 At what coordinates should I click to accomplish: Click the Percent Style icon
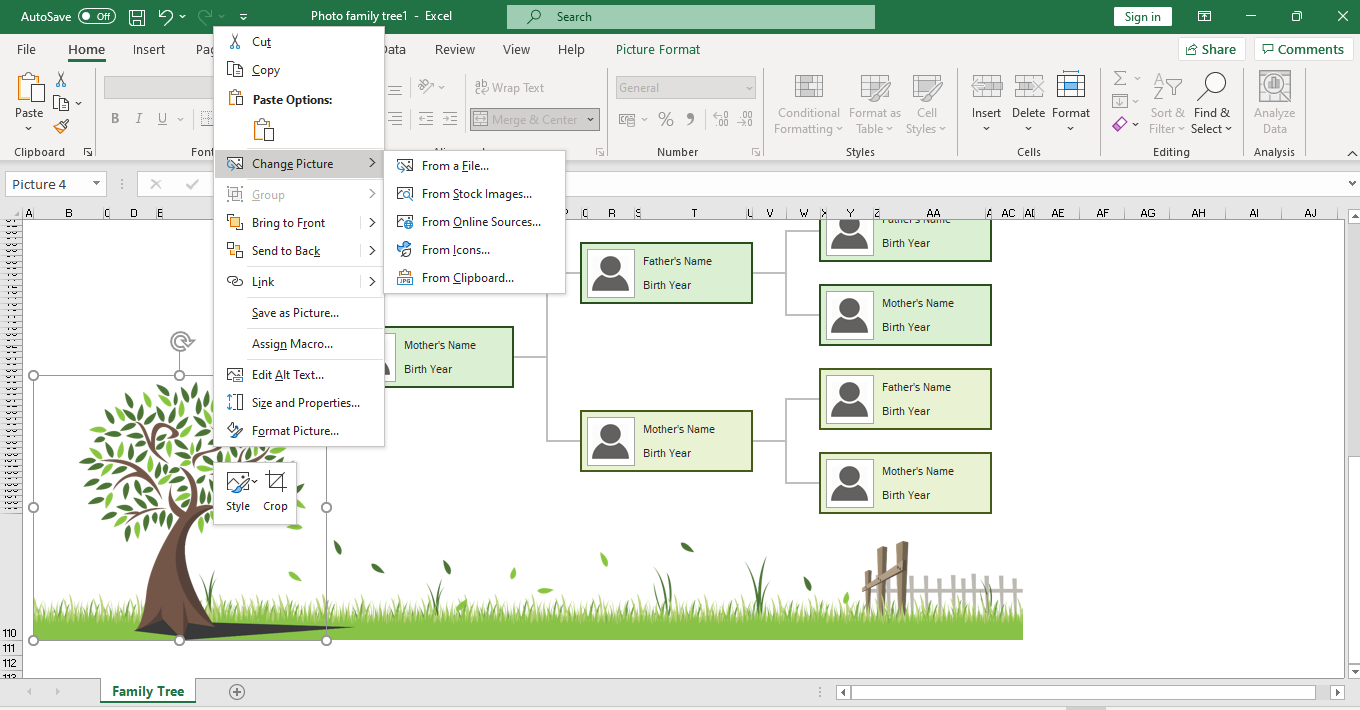pos(666,118)
